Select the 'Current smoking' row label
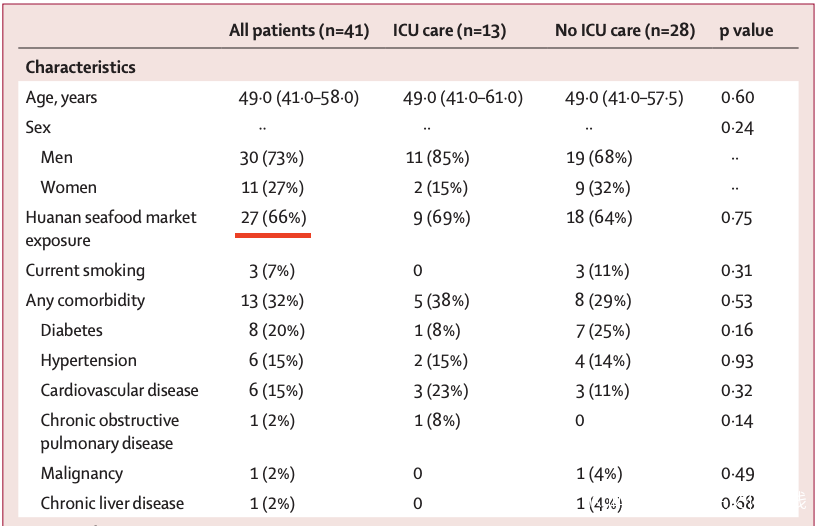The image size is (818, 526). 85,271
